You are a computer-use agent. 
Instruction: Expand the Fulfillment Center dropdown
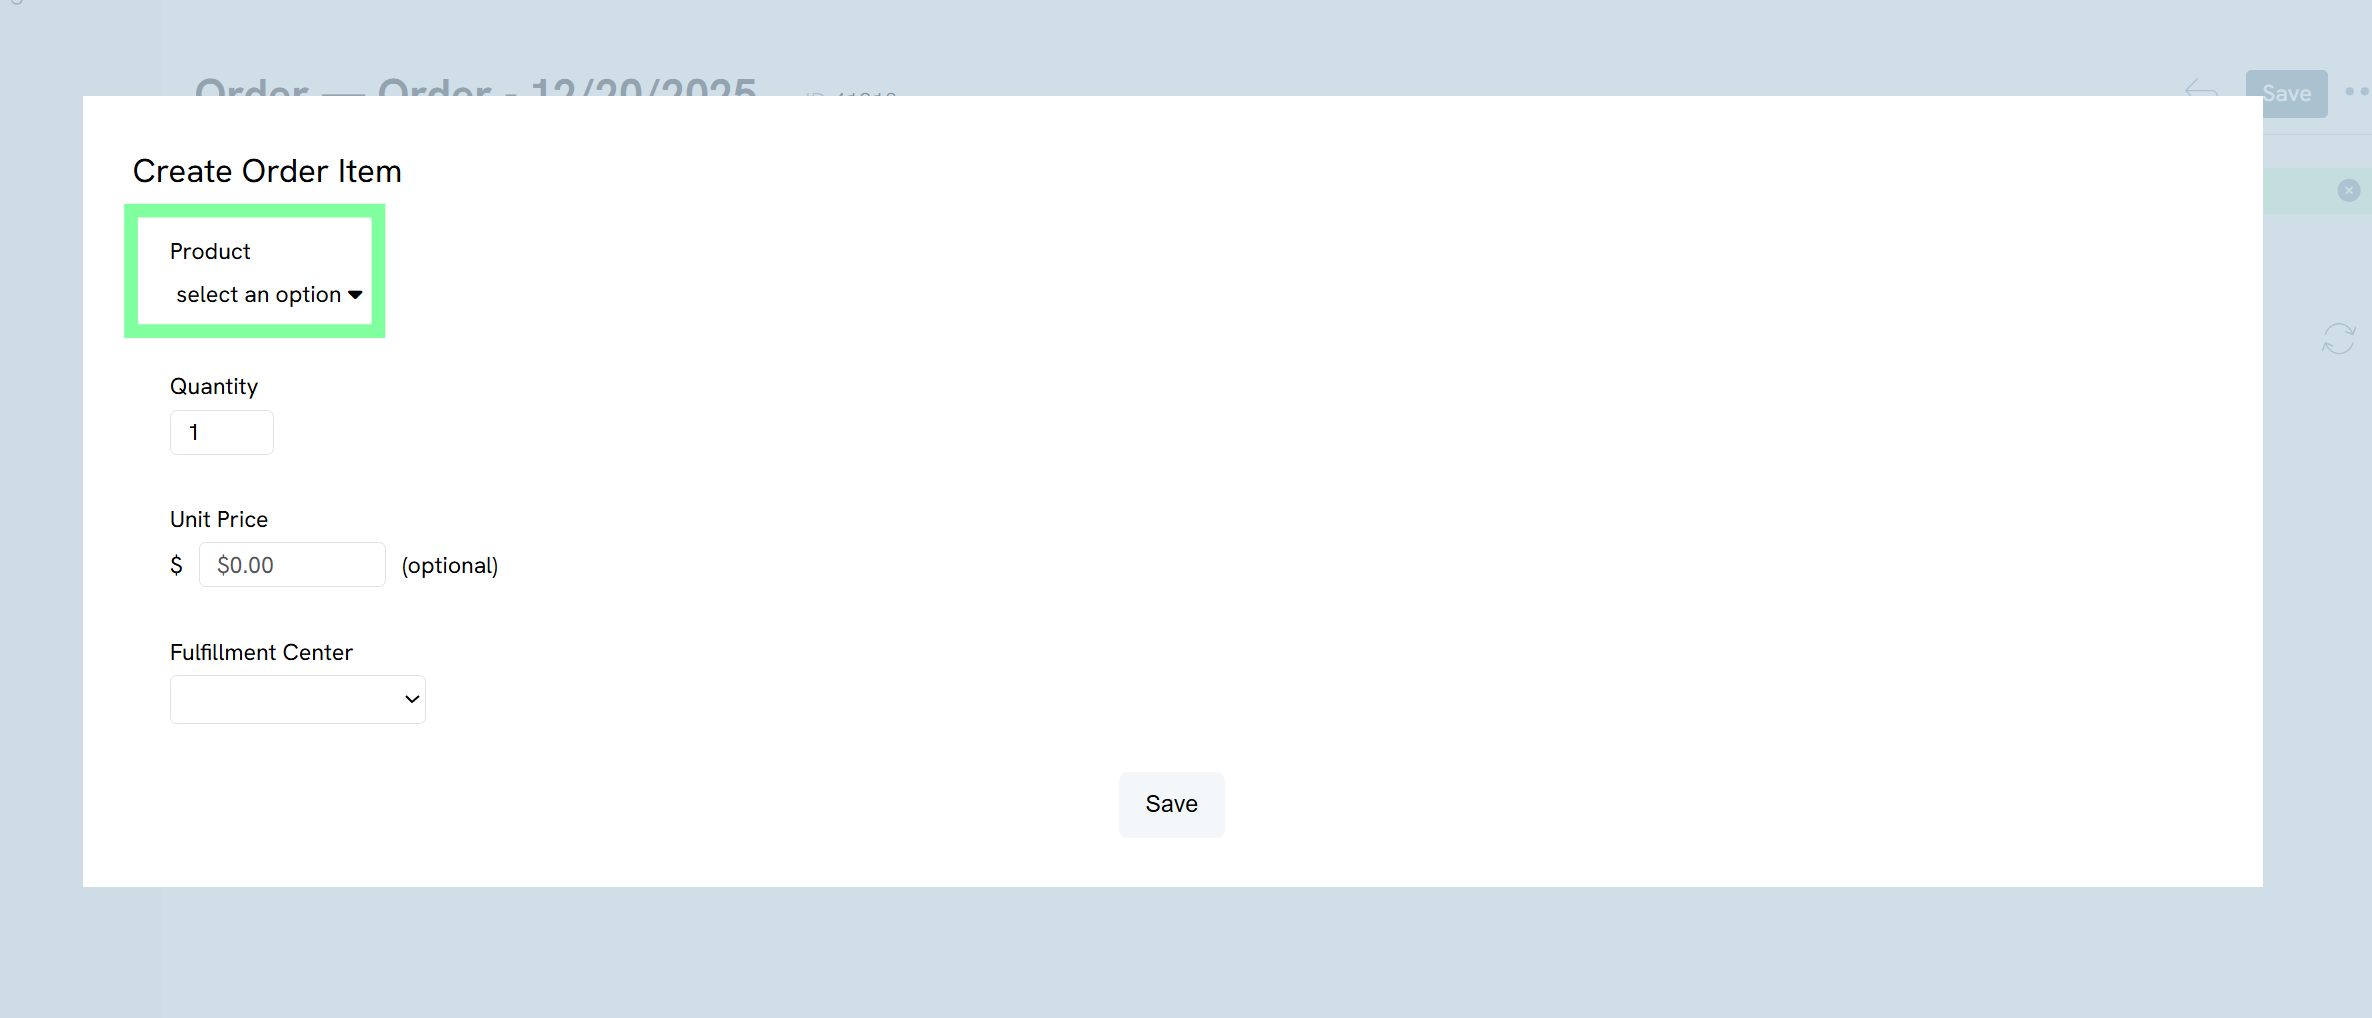pyautogui.click(x=297, y=699)
